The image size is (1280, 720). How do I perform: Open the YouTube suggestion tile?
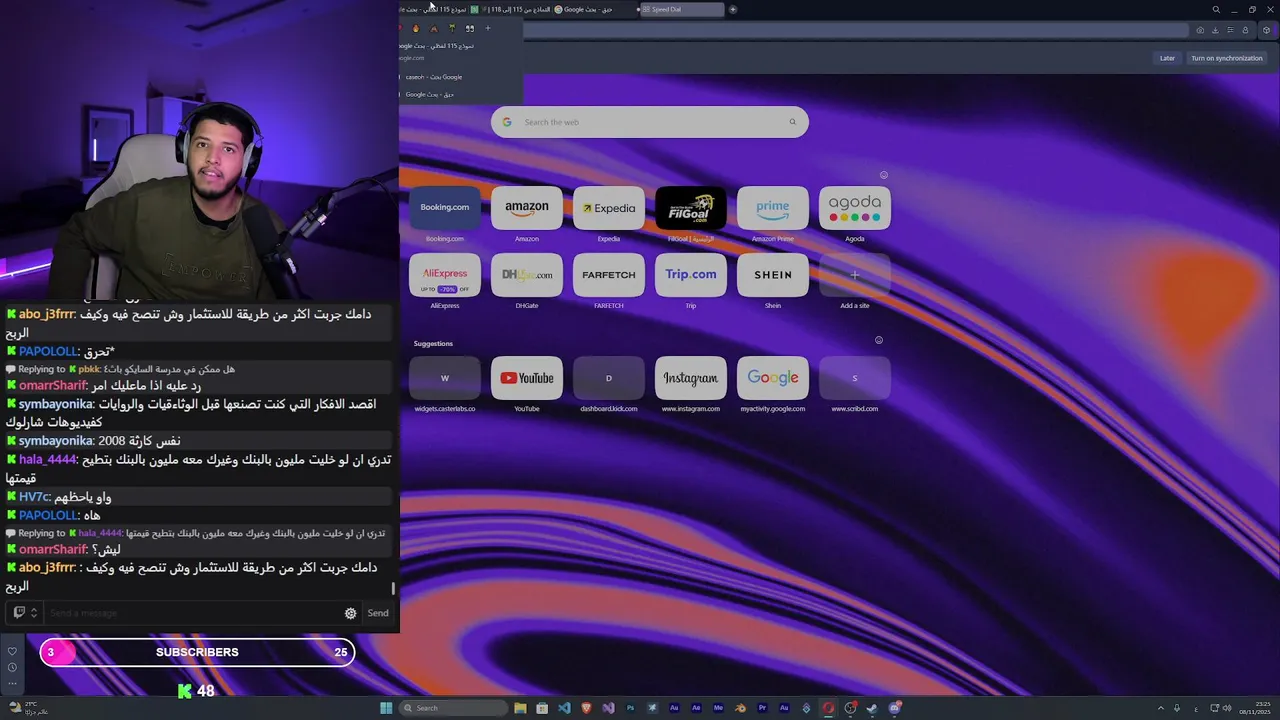pos(527,378)
